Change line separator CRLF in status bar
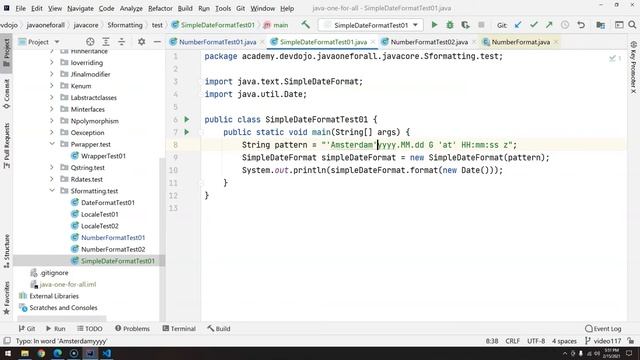 pos(512,340)
